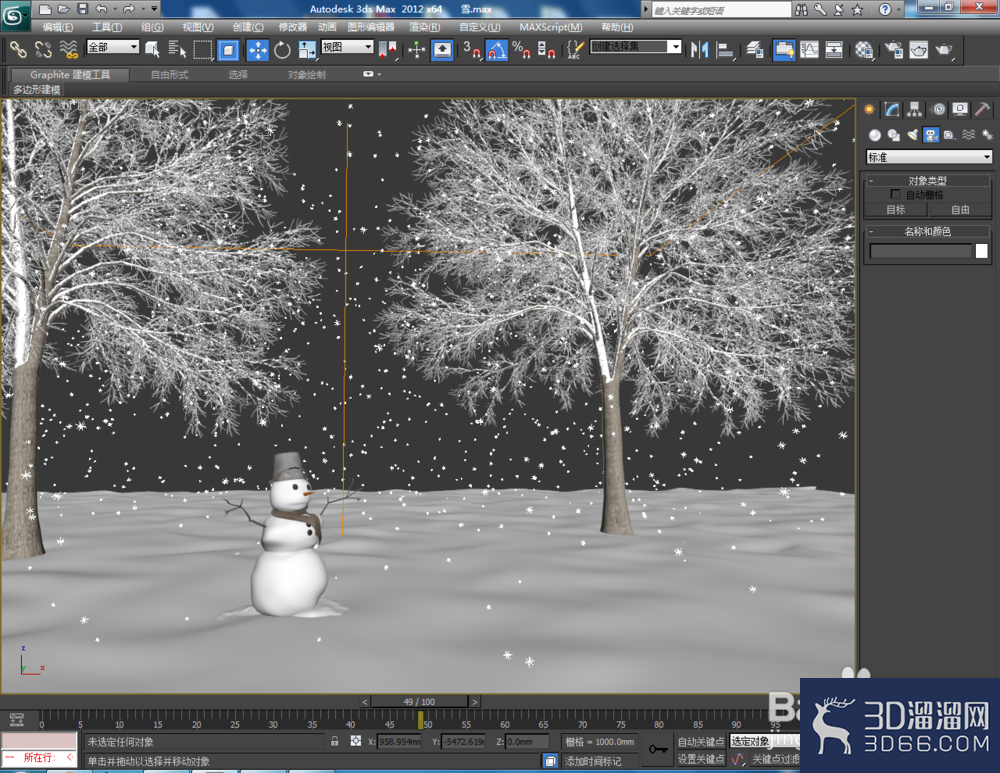Click the time slider showing 49 / 100
Image resolution: width=1000 pixels, height=773 pixels.
[419, 702]
